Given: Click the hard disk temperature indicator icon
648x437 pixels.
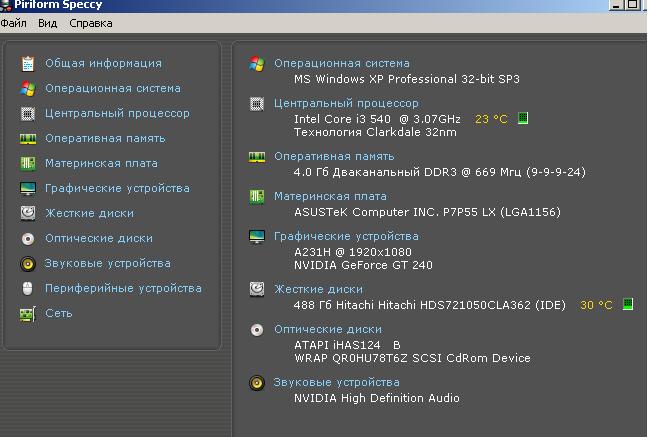Looking at the screenshot, I should coord(628,305).
